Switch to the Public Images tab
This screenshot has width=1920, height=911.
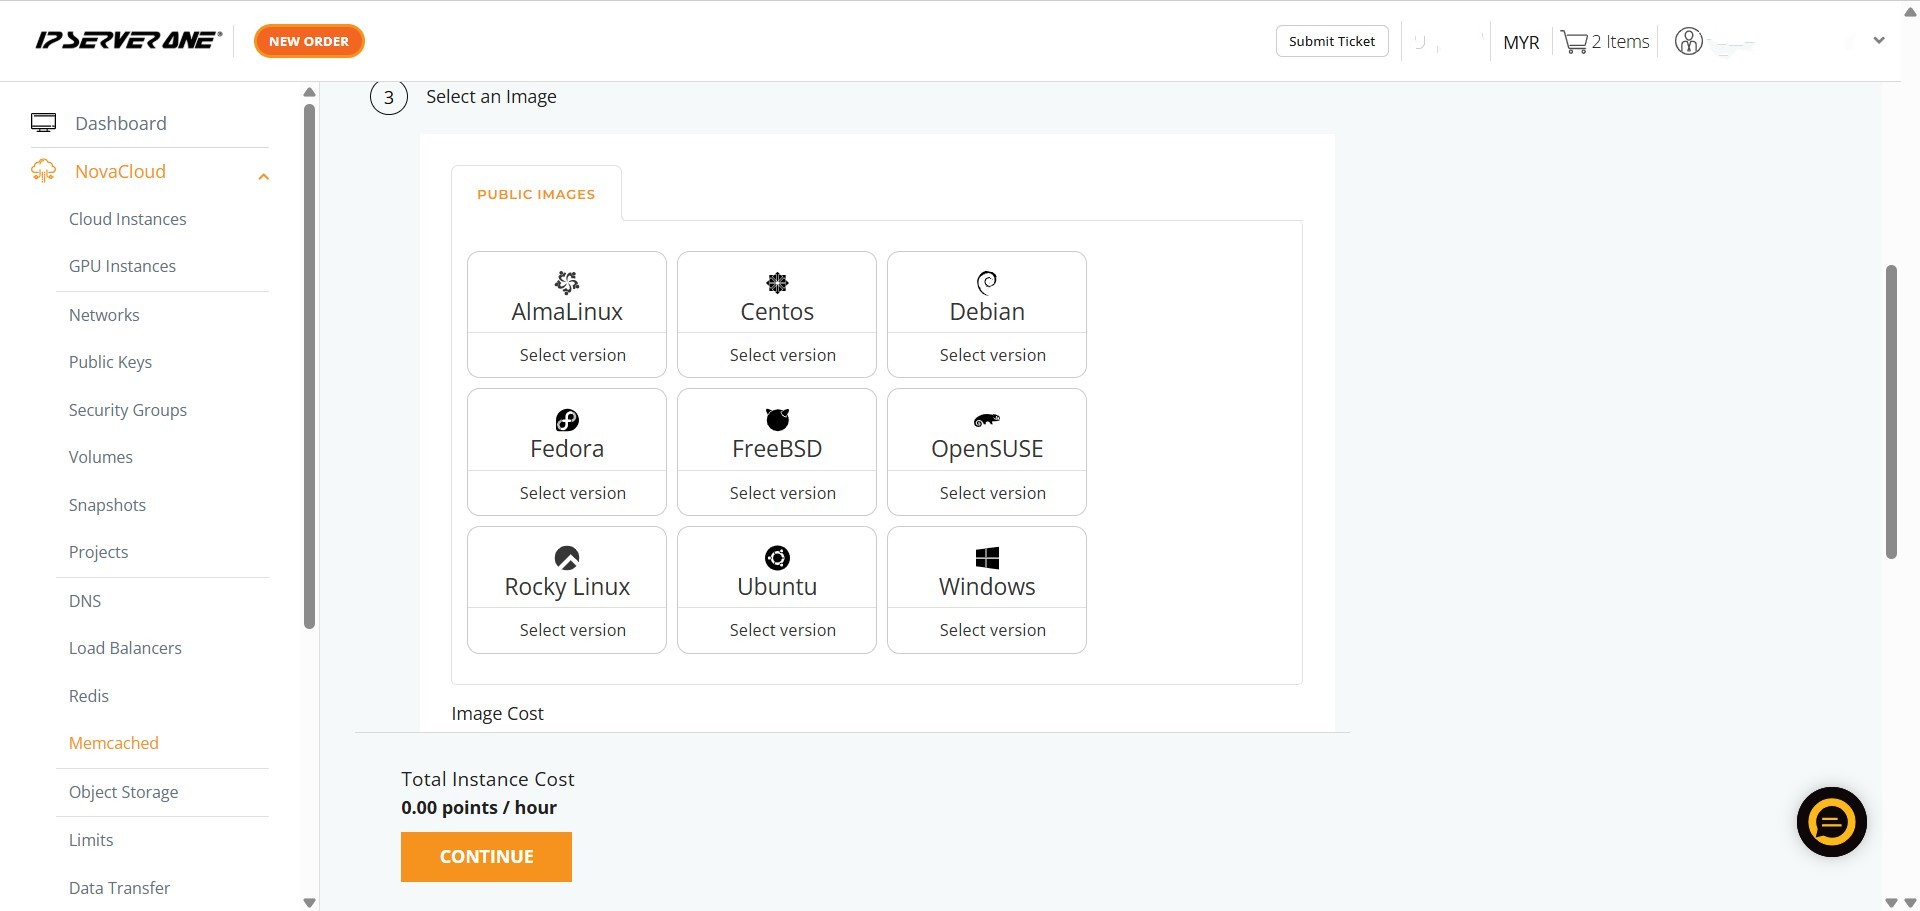(536, 194)
